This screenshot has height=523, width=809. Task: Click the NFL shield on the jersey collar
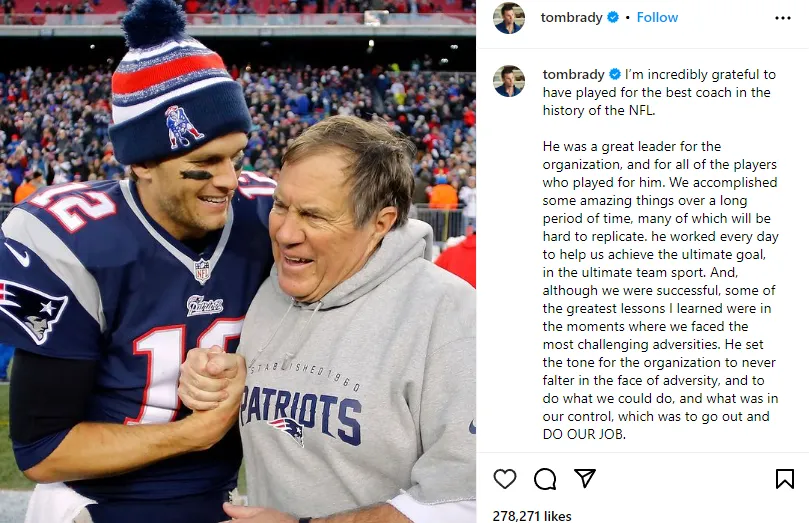click(x=202, y=270)
